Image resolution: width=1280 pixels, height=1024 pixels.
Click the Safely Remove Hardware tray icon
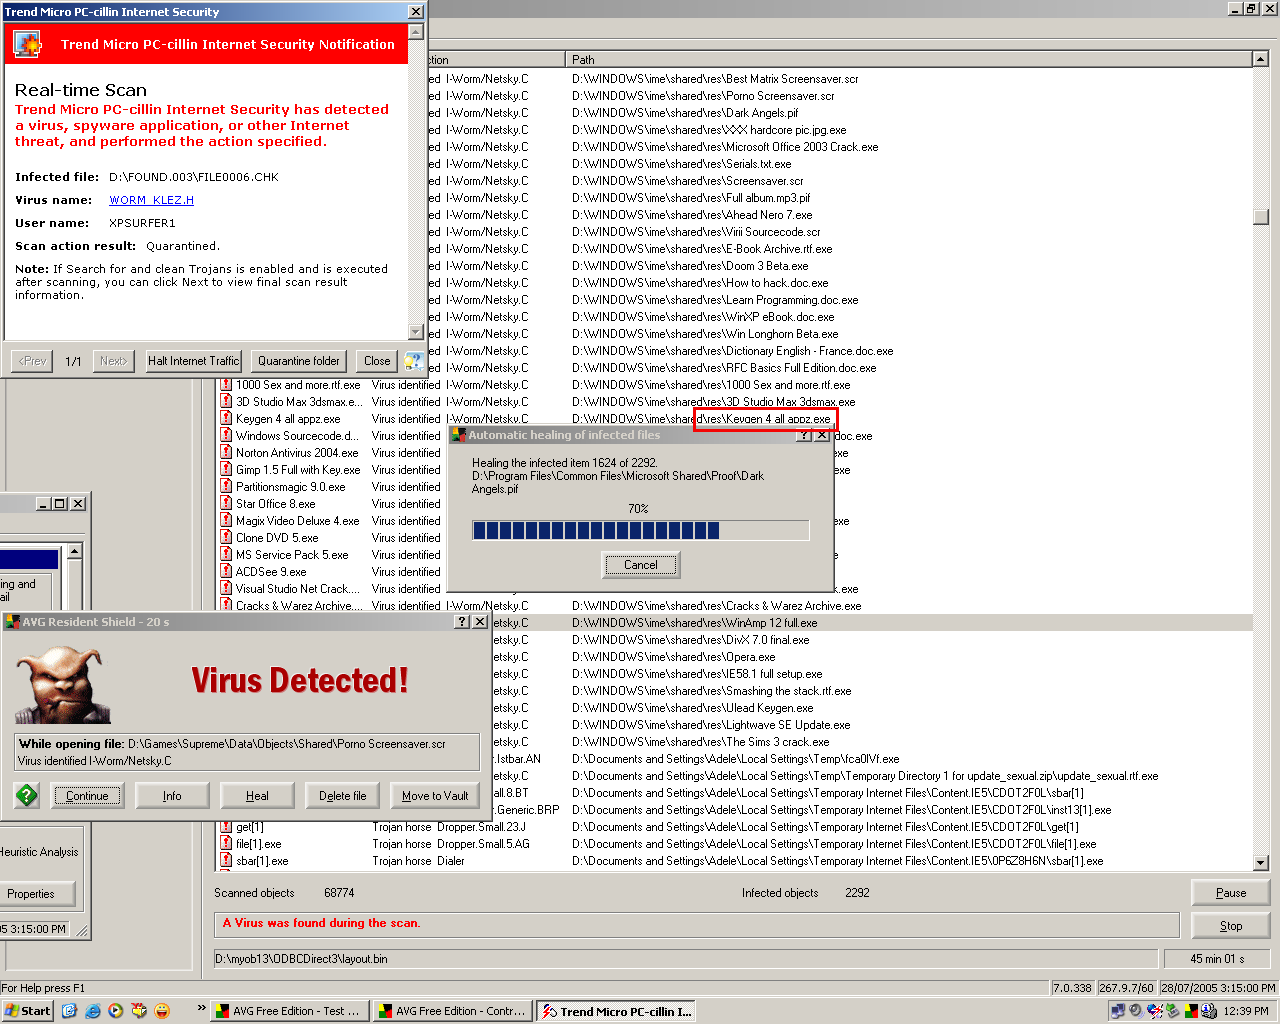coord(1172,1011)
